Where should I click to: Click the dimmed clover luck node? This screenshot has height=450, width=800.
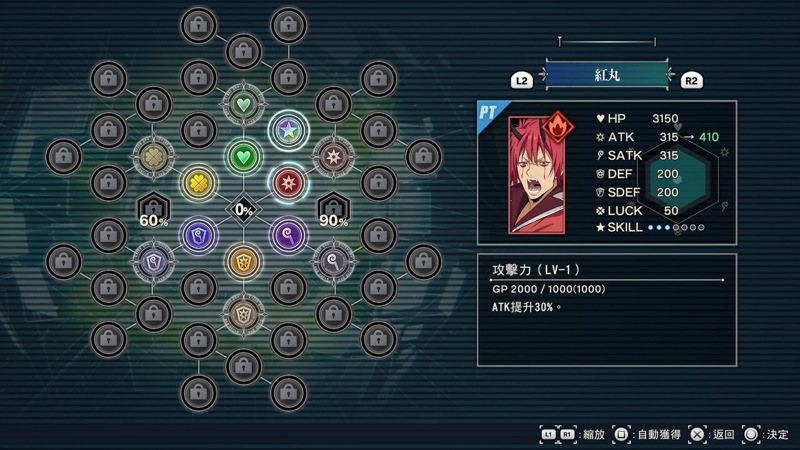pyautogui.click(x=154, y=157)
